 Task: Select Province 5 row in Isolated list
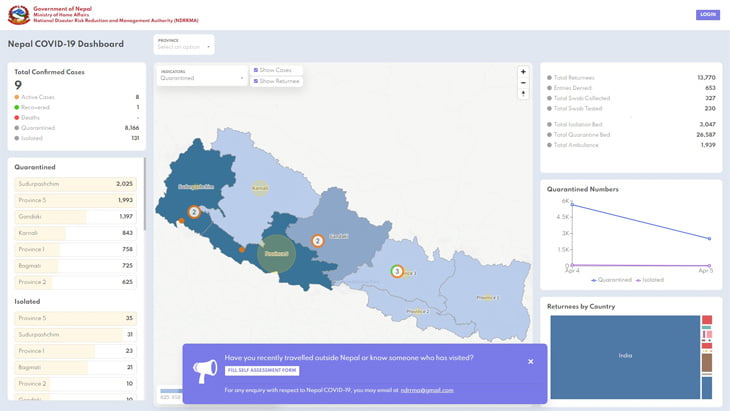pos(76,318)
